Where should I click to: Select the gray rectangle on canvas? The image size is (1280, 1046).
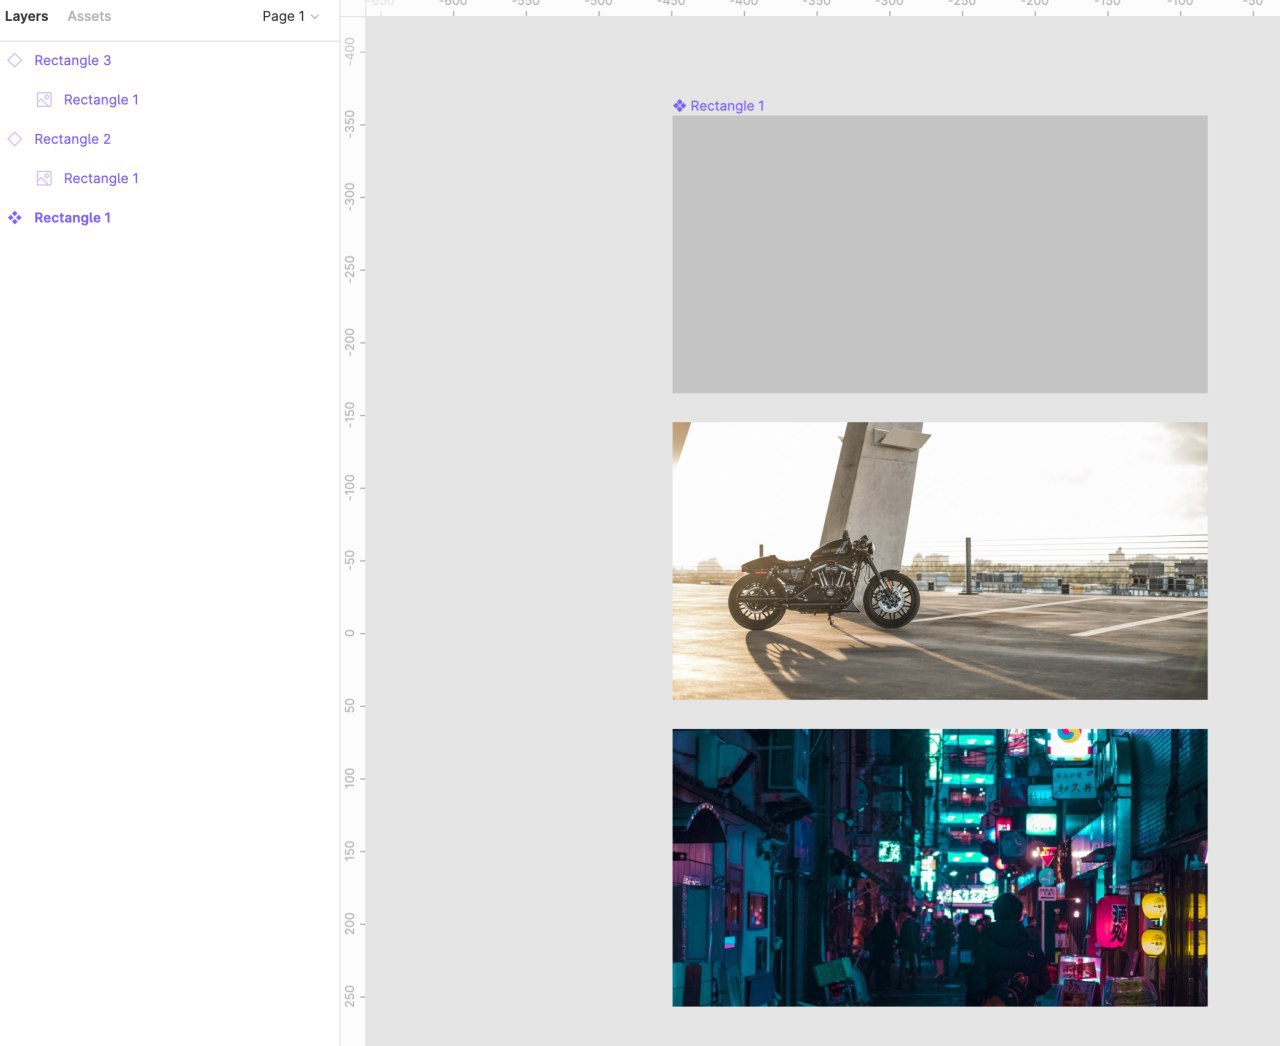[x=940, y=254]
